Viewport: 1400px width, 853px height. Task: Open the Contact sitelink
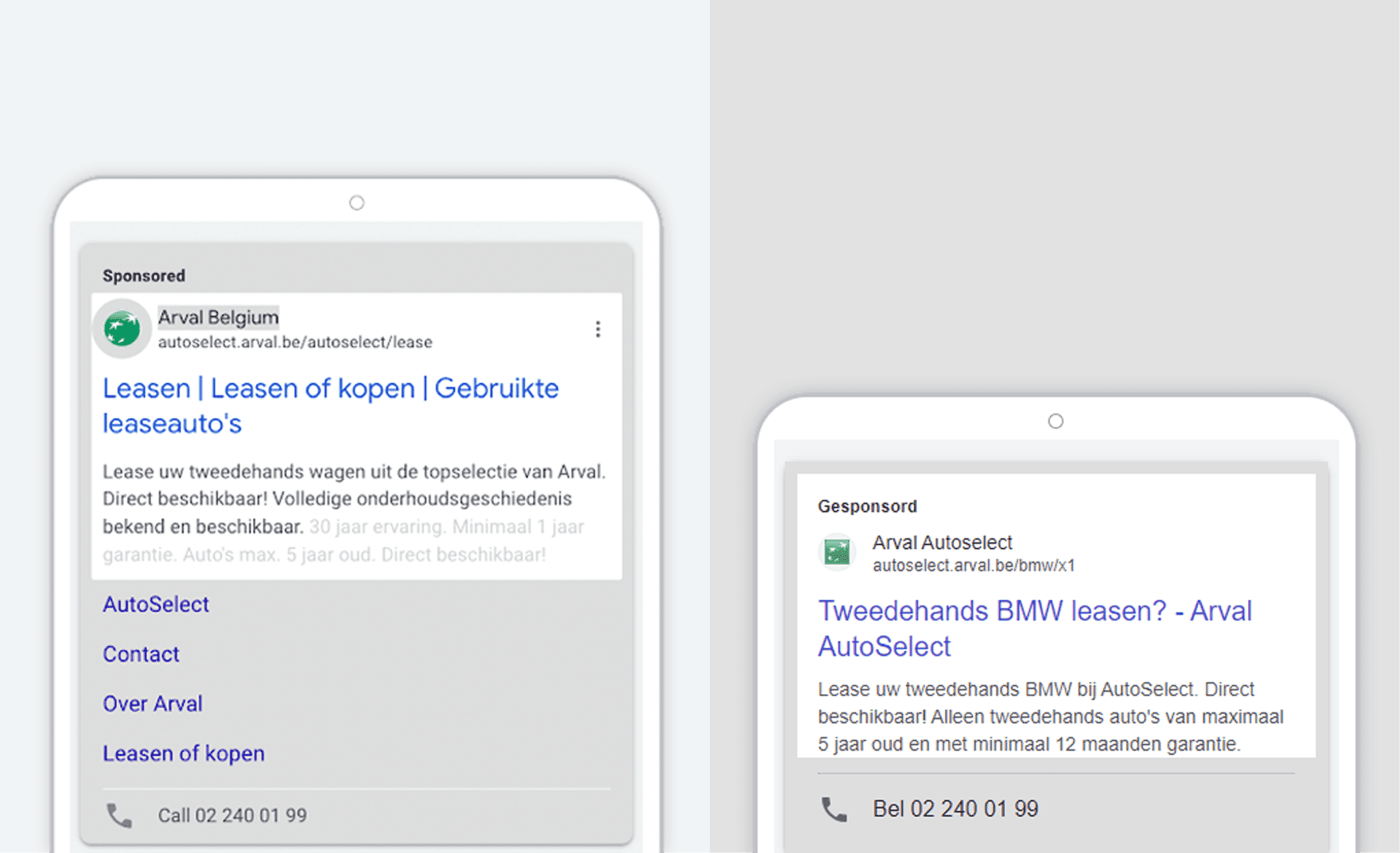coord(141,654)
